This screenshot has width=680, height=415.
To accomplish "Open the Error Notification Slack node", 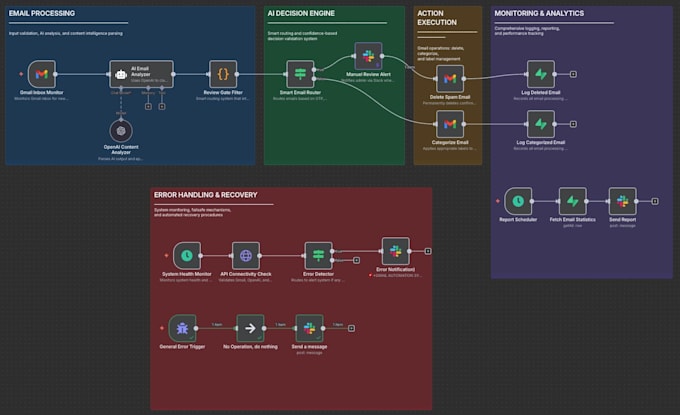I will (x=396, y=251).
